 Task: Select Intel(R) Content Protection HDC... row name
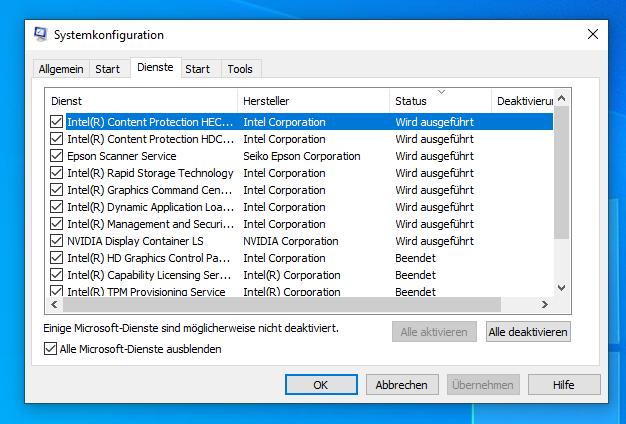pyautogui.click(x=151, y=139)
